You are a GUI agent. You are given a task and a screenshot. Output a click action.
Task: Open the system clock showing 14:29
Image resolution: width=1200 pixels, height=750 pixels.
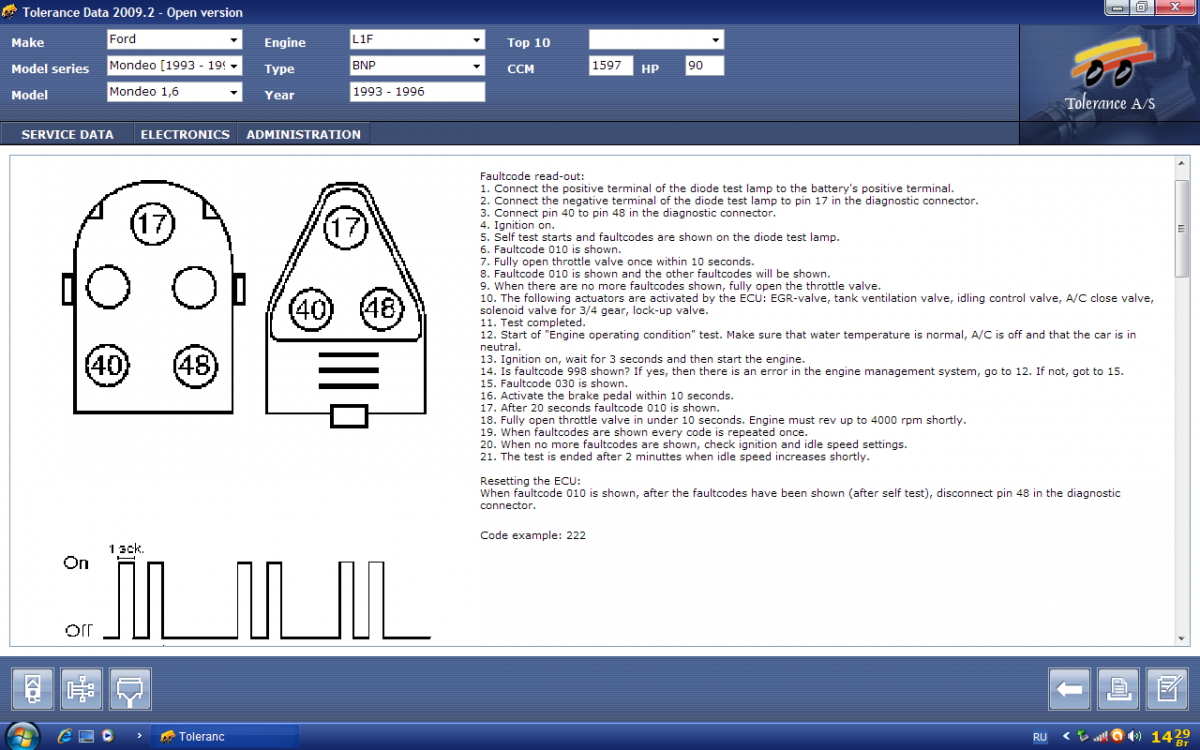pos(1170,737)
